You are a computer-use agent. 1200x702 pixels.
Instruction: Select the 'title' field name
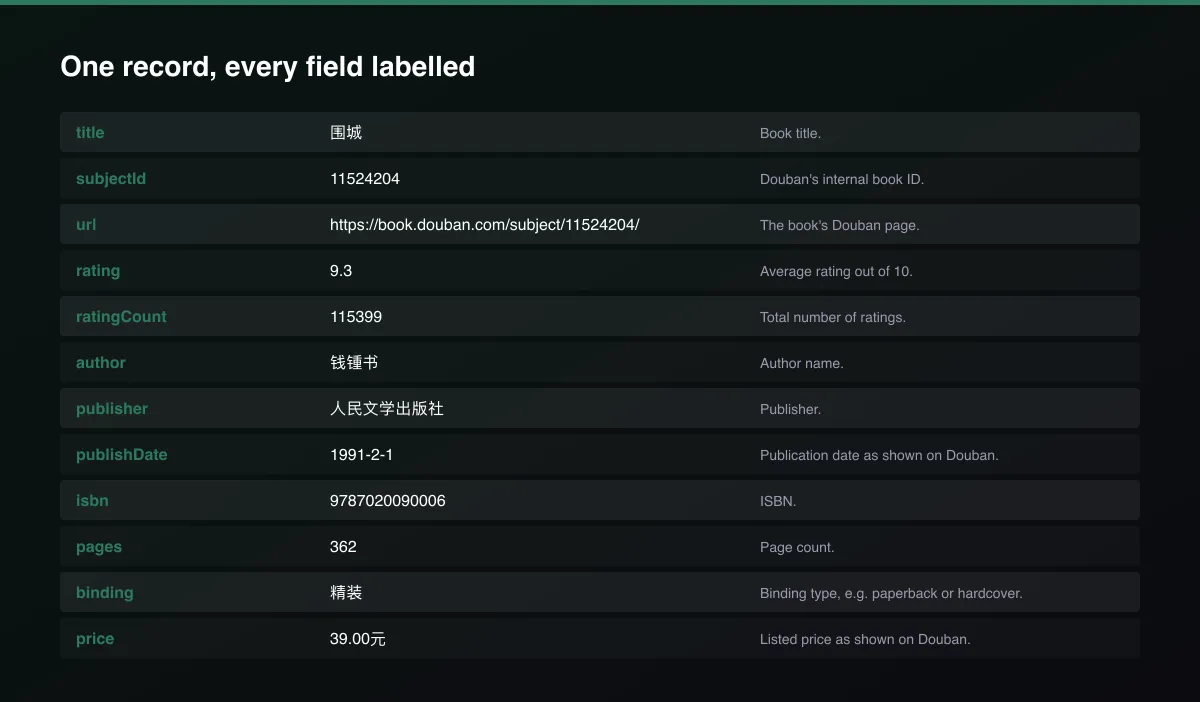click(90, 132)
